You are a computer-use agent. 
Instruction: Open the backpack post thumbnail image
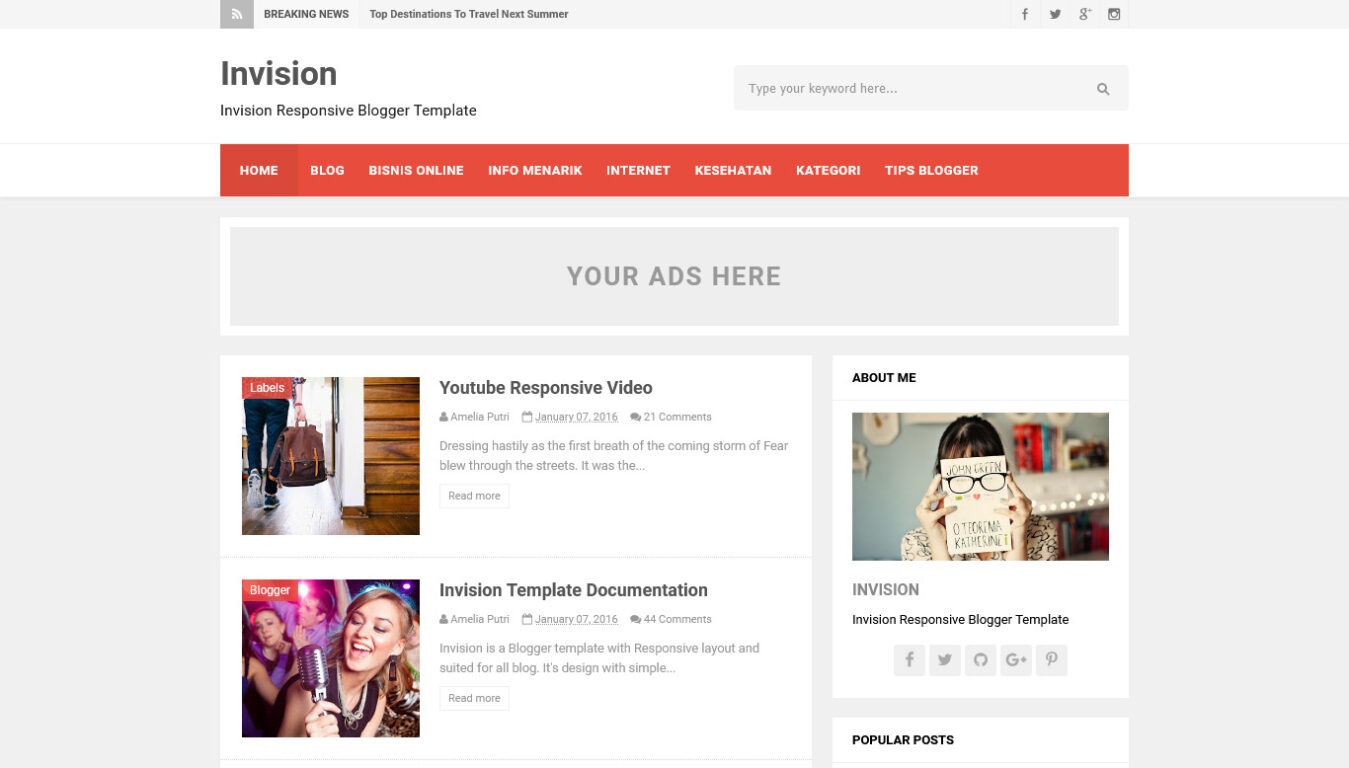pos(331,456)
